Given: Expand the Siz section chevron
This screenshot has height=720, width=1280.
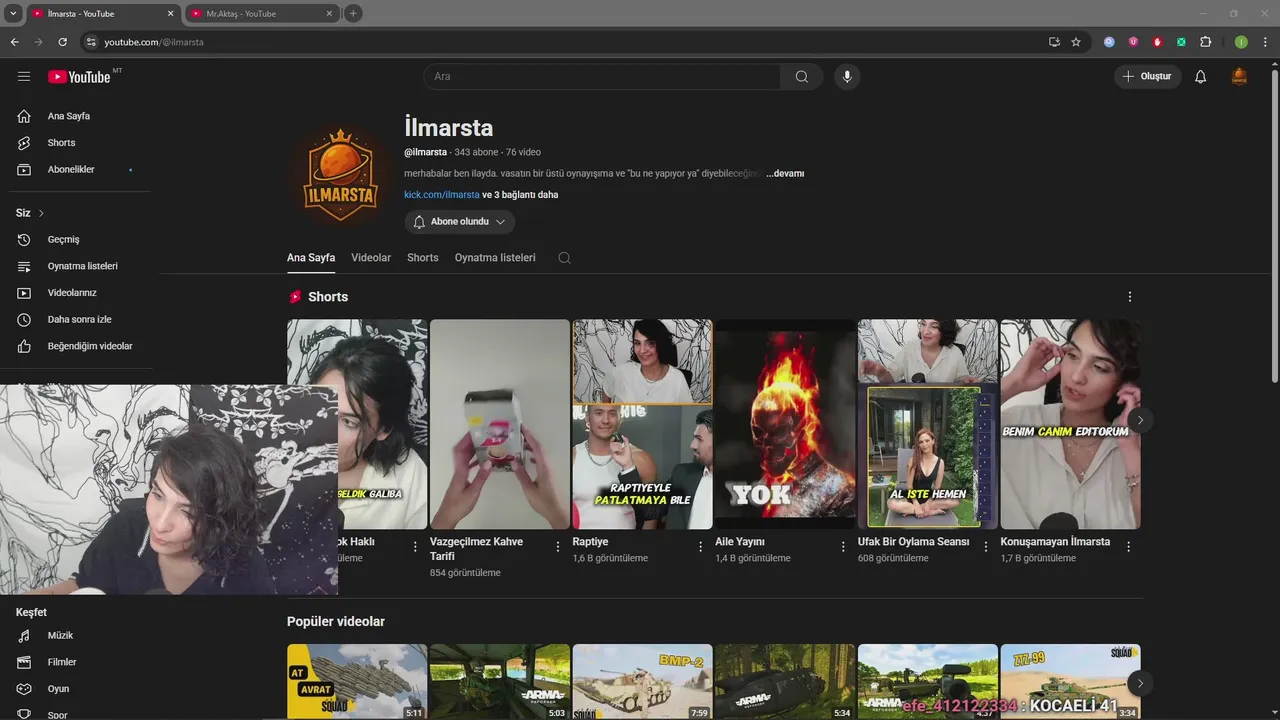Looking at the screenshot, I should point(41,213).
